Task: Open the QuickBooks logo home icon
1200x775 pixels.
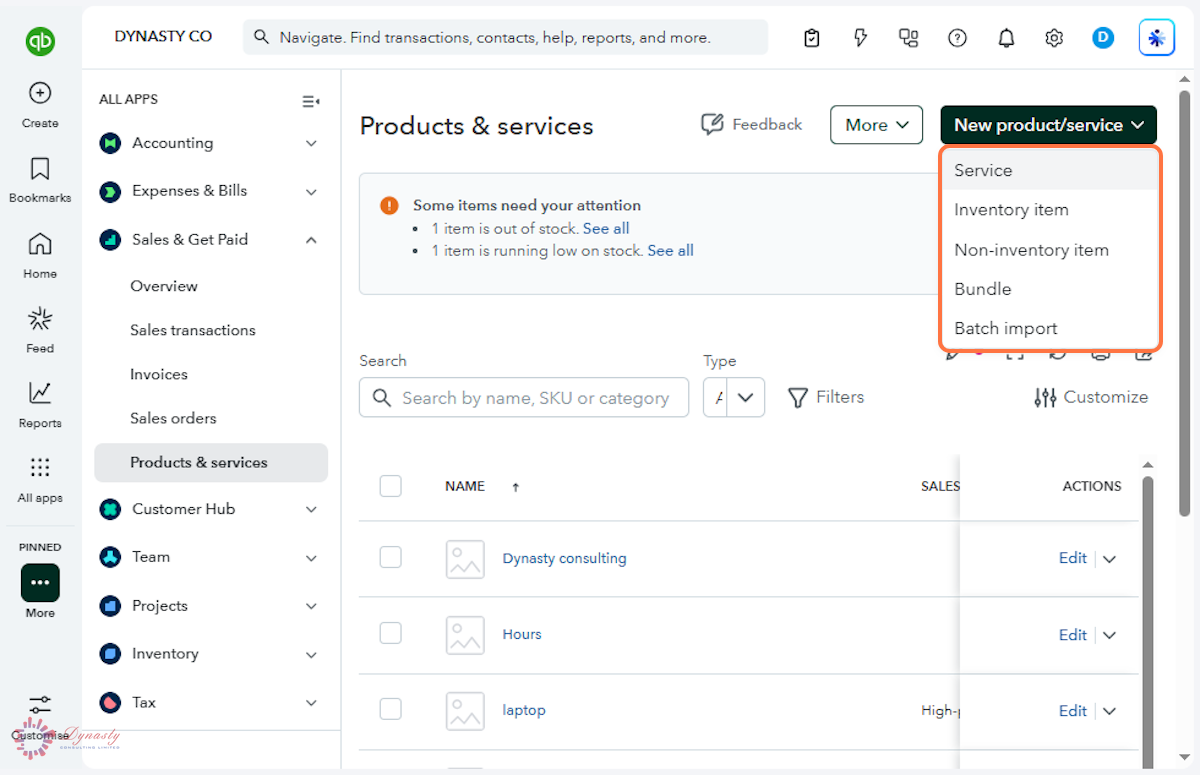Action: (x=40, y=41)
